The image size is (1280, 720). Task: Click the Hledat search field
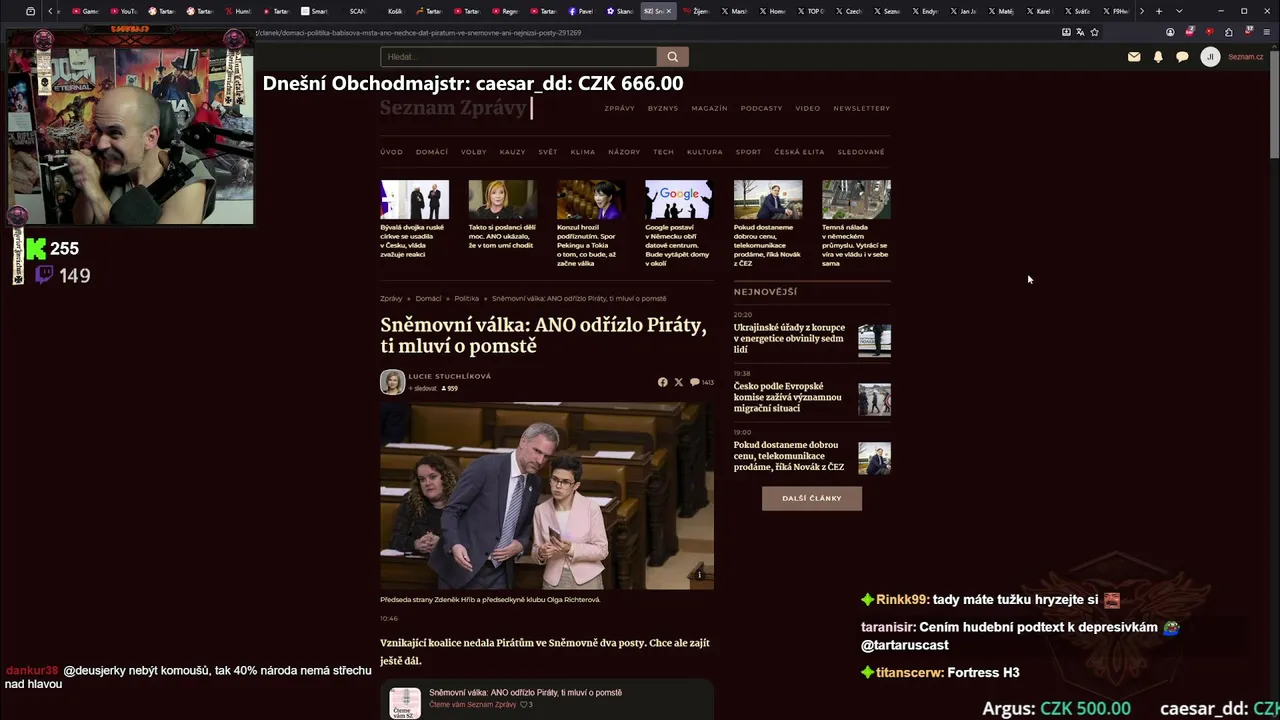(518, 57)
